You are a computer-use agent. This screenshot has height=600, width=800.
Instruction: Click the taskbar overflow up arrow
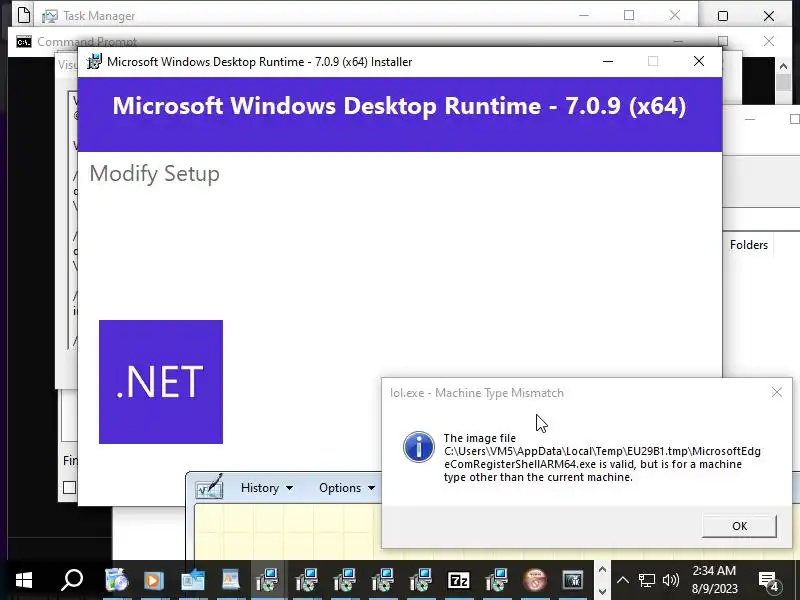(x=602, y=569)
